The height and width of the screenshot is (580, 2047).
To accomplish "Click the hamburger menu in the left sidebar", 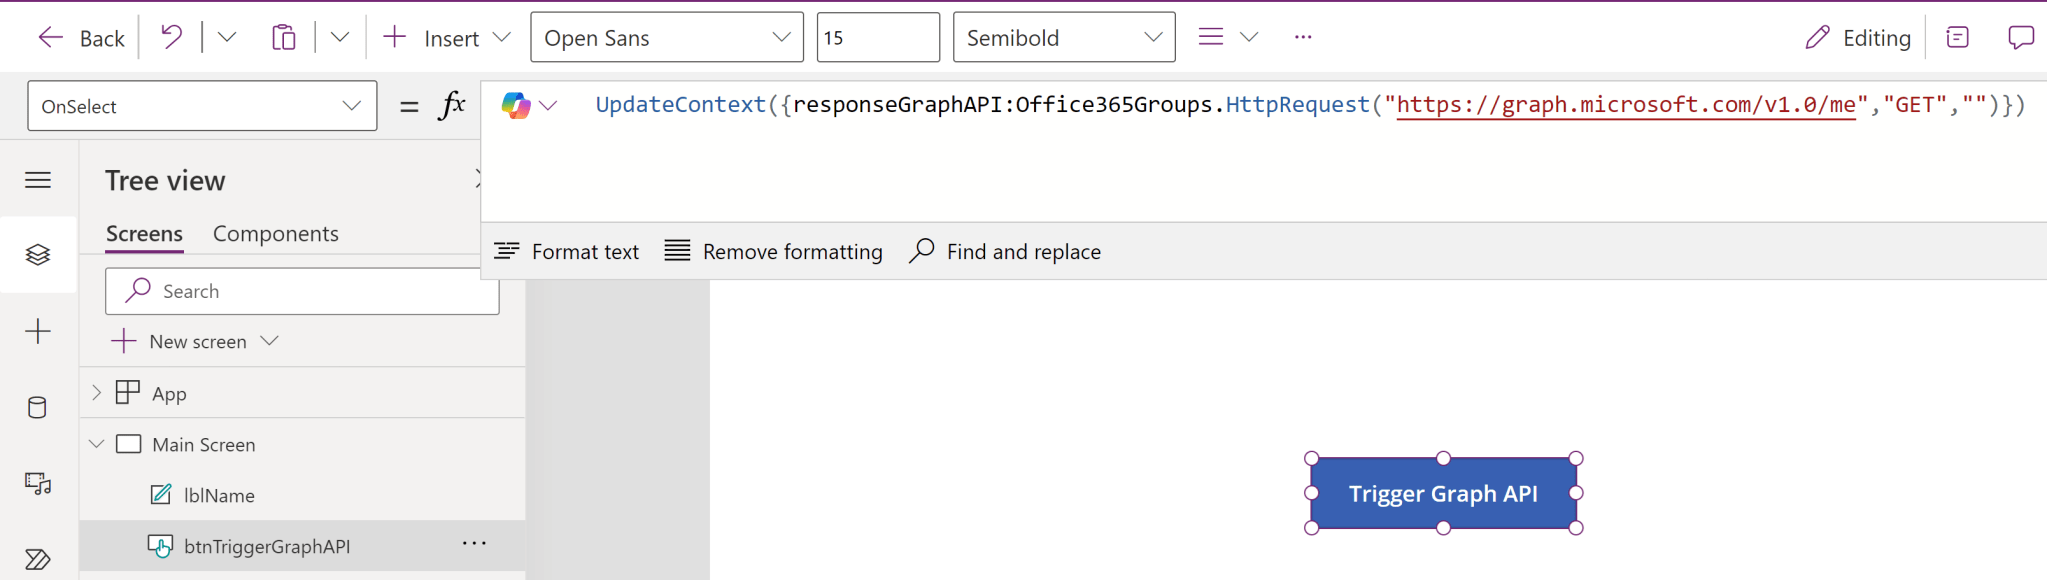I will pos(38,180).
